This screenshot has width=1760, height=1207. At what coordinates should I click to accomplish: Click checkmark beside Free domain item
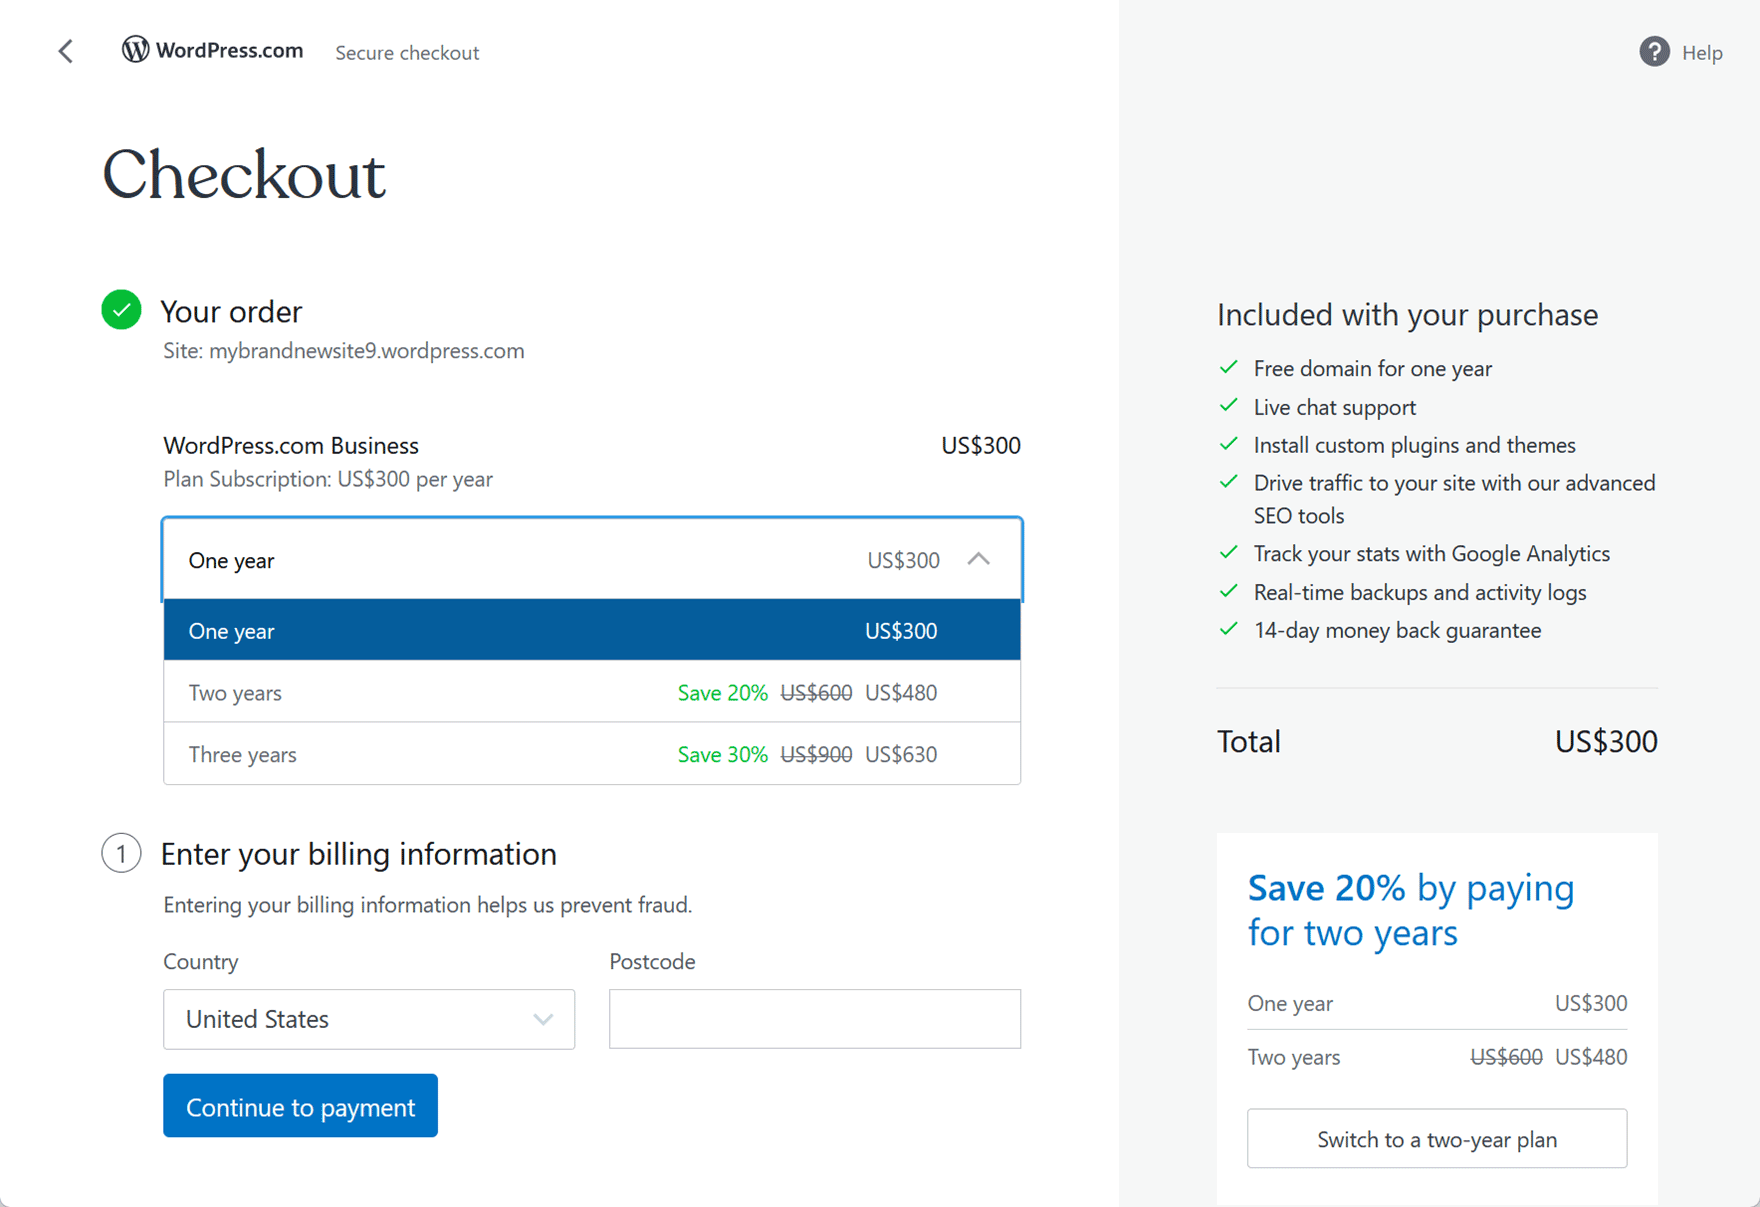(1229, 367)
